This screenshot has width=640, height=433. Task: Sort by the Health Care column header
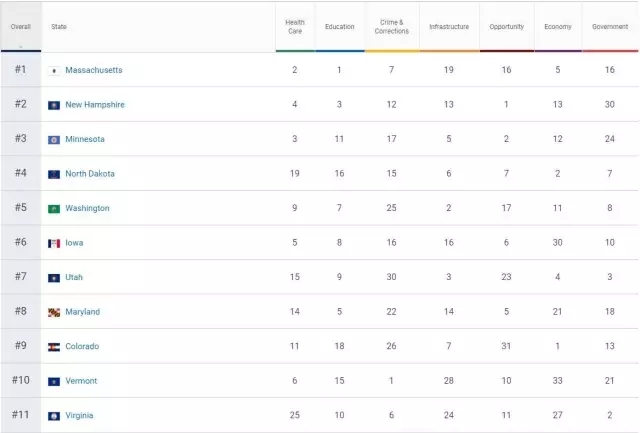point(295,27)
